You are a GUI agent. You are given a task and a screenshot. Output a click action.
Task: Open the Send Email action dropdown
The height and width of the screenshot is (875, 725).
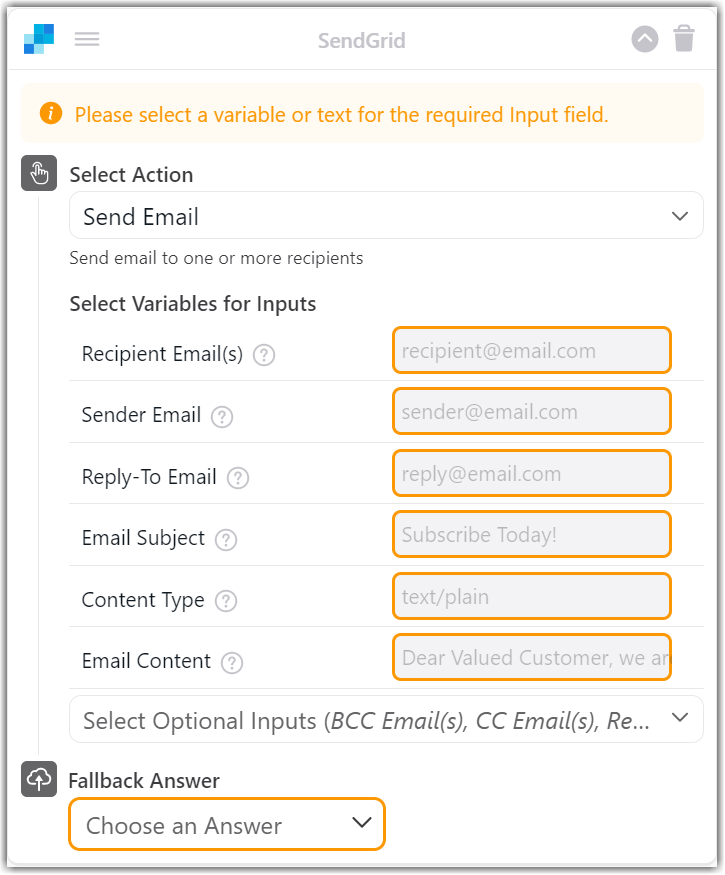[386, 215]
